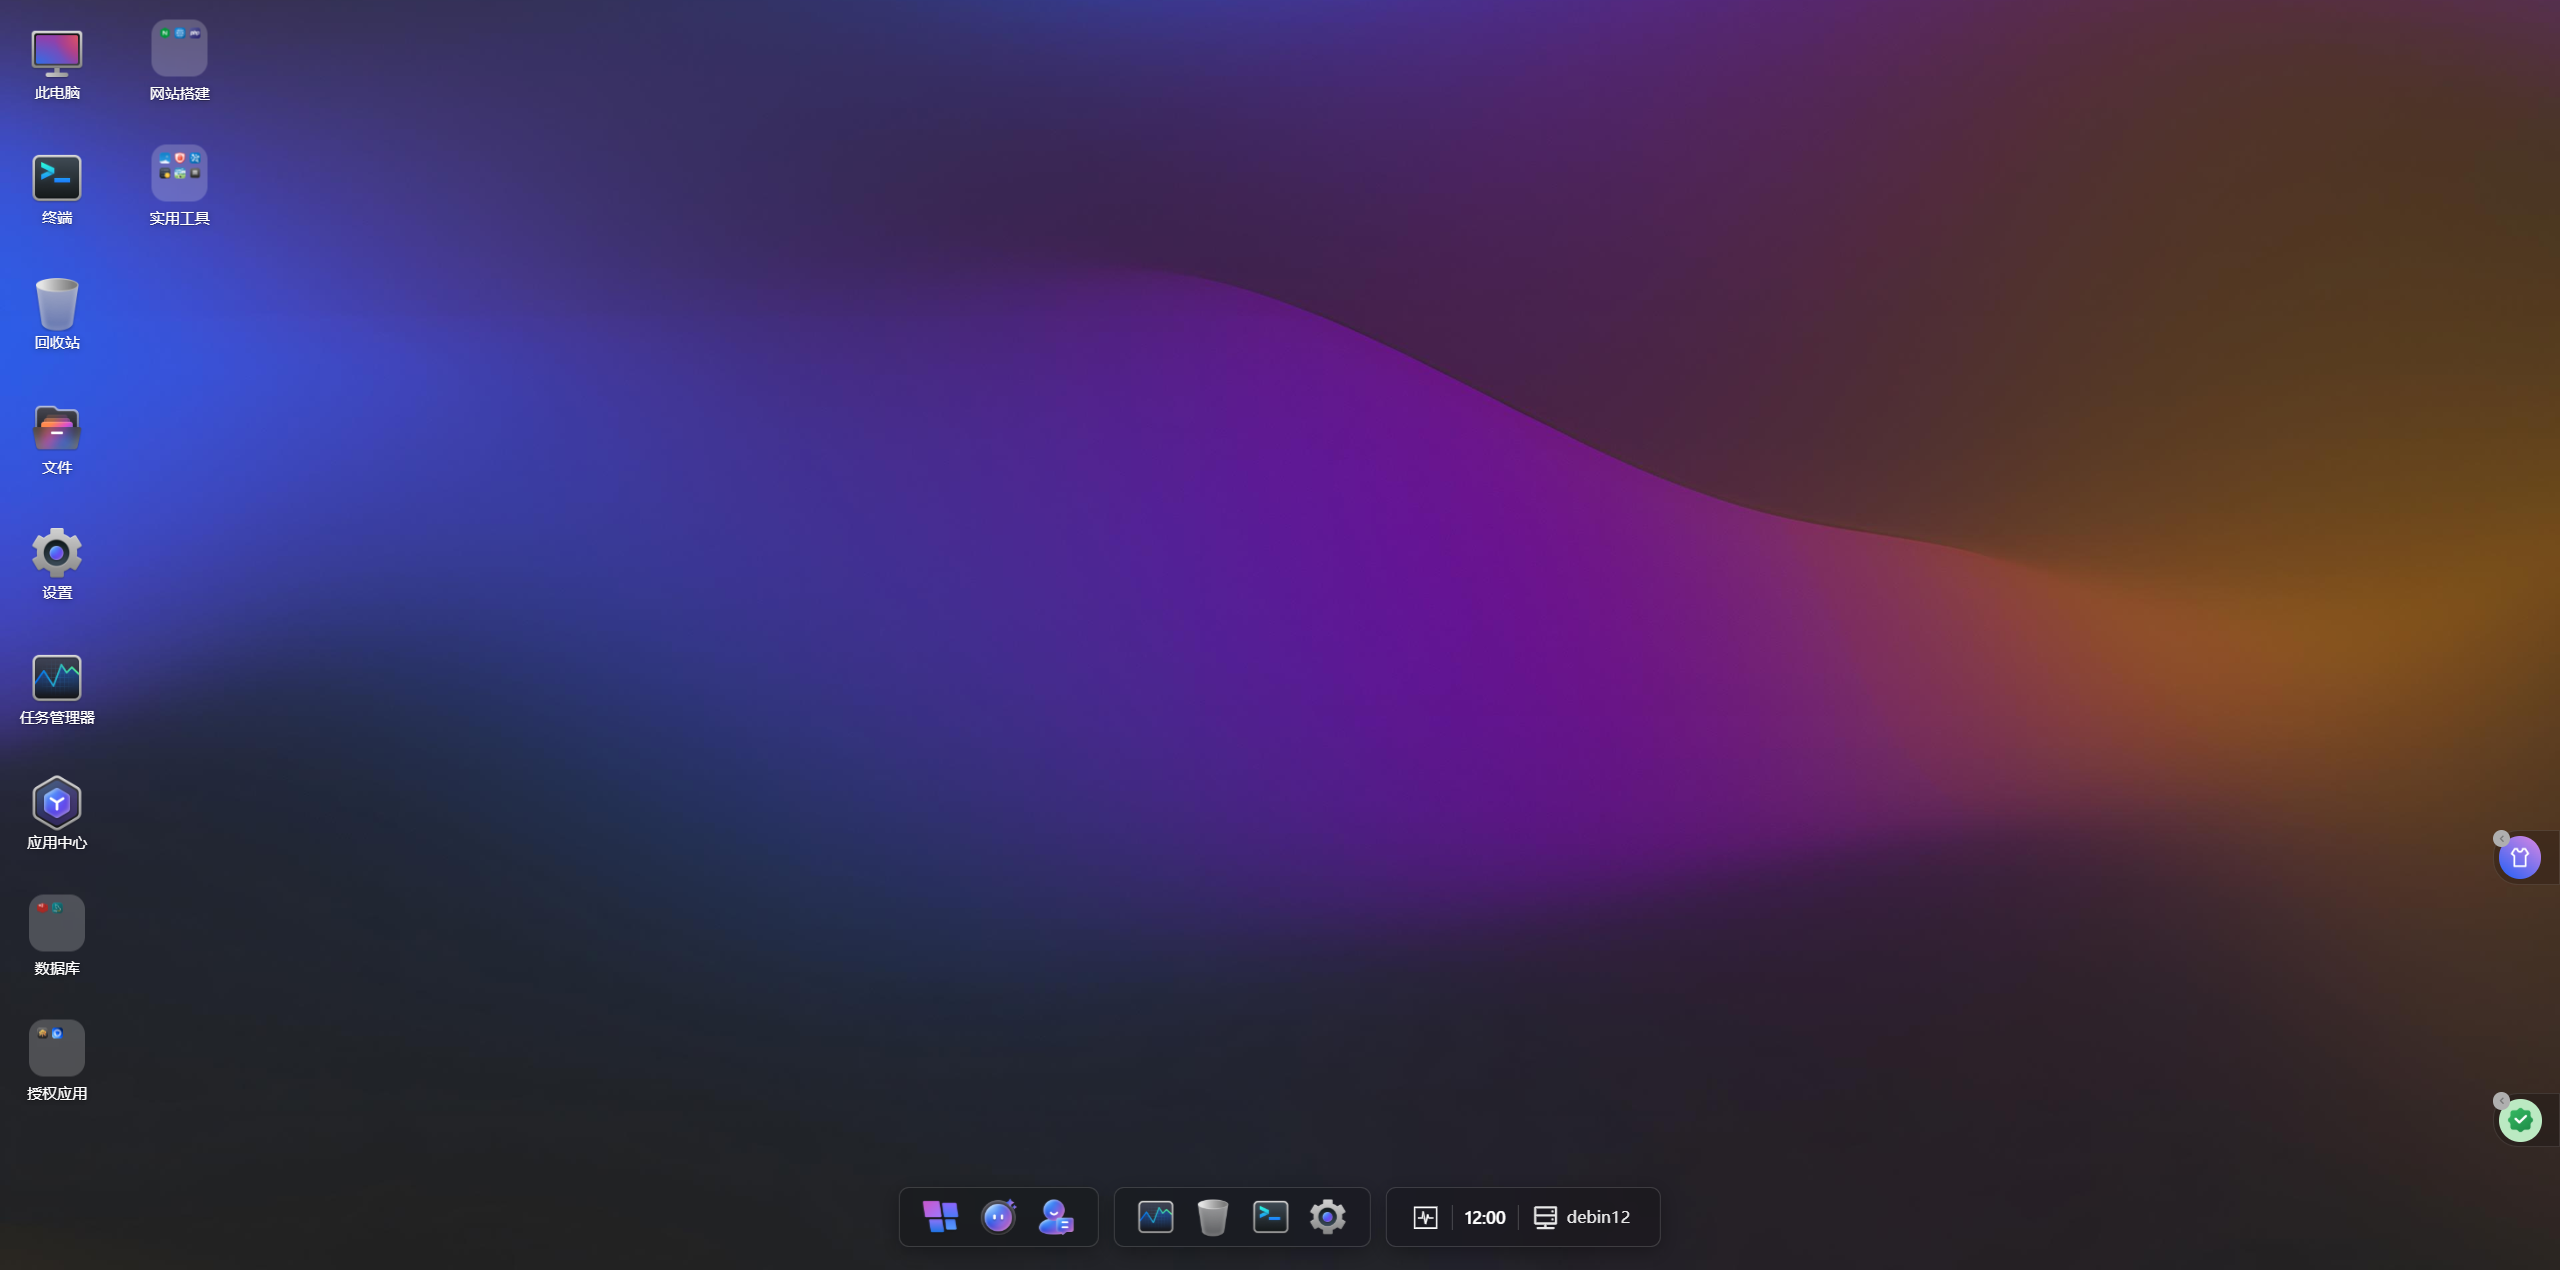Collapse the green checkmark floating widget arrow

pyautogui.click(x=2501, y=1101)
